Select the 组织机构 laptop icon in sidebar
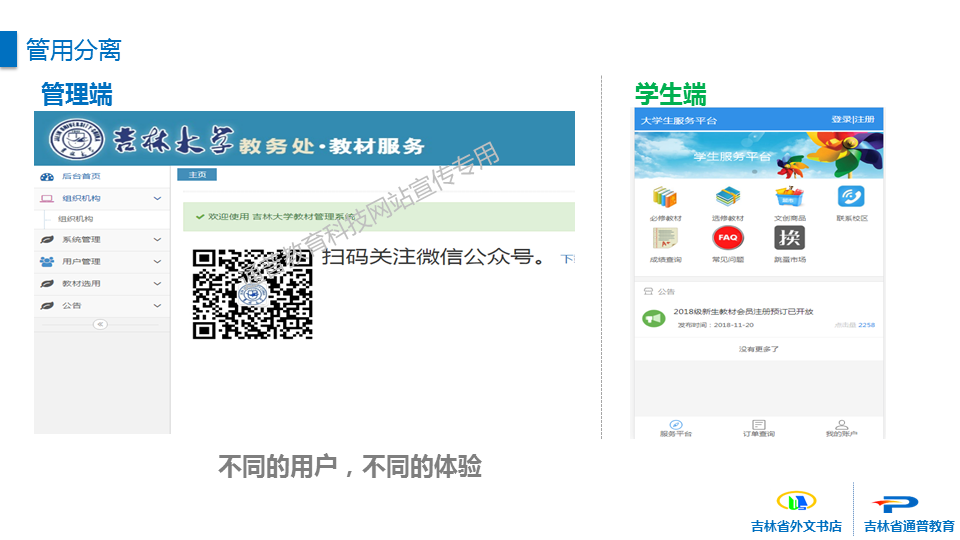This screenshot has width=960, height=540. point(47,198)
